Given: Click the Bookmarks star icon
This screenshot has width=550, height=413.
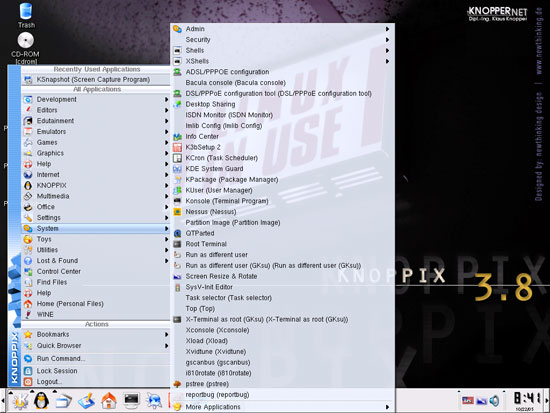Looking at the screenshot, I should [28, 334].
